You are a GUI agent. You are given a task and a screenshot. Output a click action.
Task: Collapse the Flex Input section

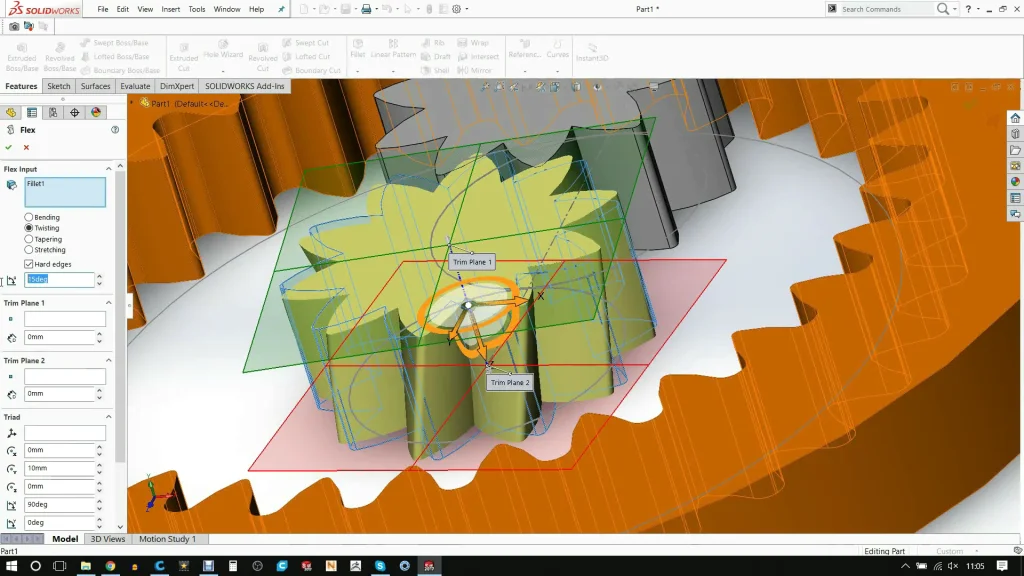click(x=108, y=169)
